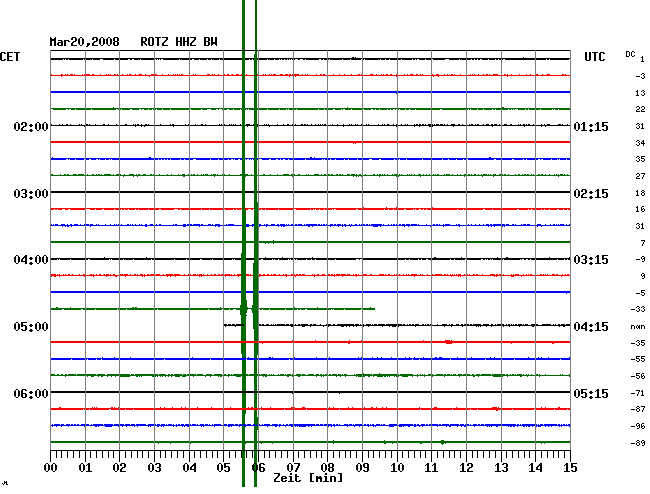This screenshot has height=494, width=650.
Task: Click the DC value -56
Action: point(638,376)
